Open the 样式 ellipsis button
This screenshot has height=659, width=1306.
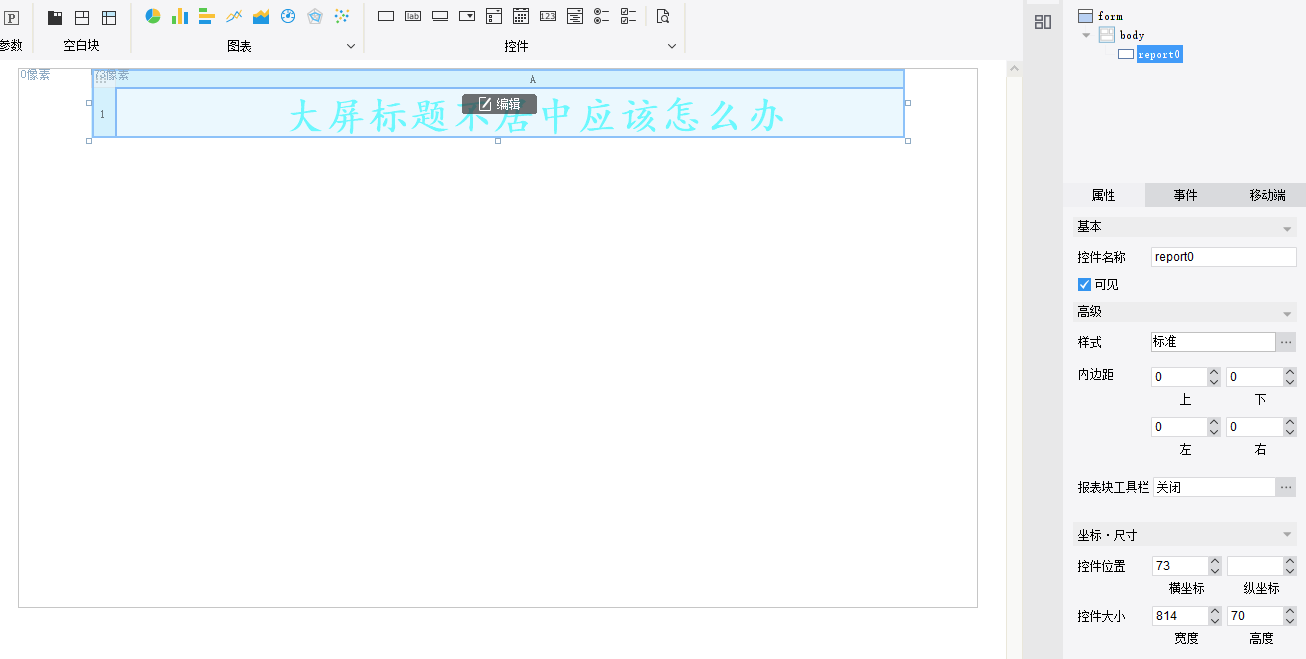[x=1287, y=342]
